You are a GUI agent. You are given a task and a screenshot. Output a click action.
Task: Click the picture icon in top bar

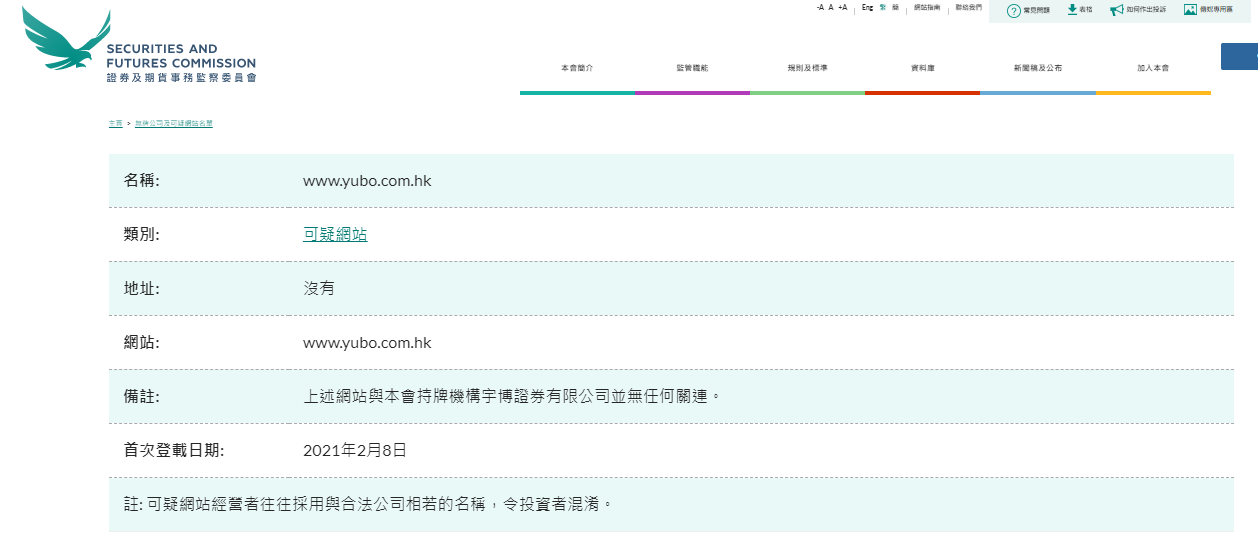pyautogui.click(x=1190, y=9)
